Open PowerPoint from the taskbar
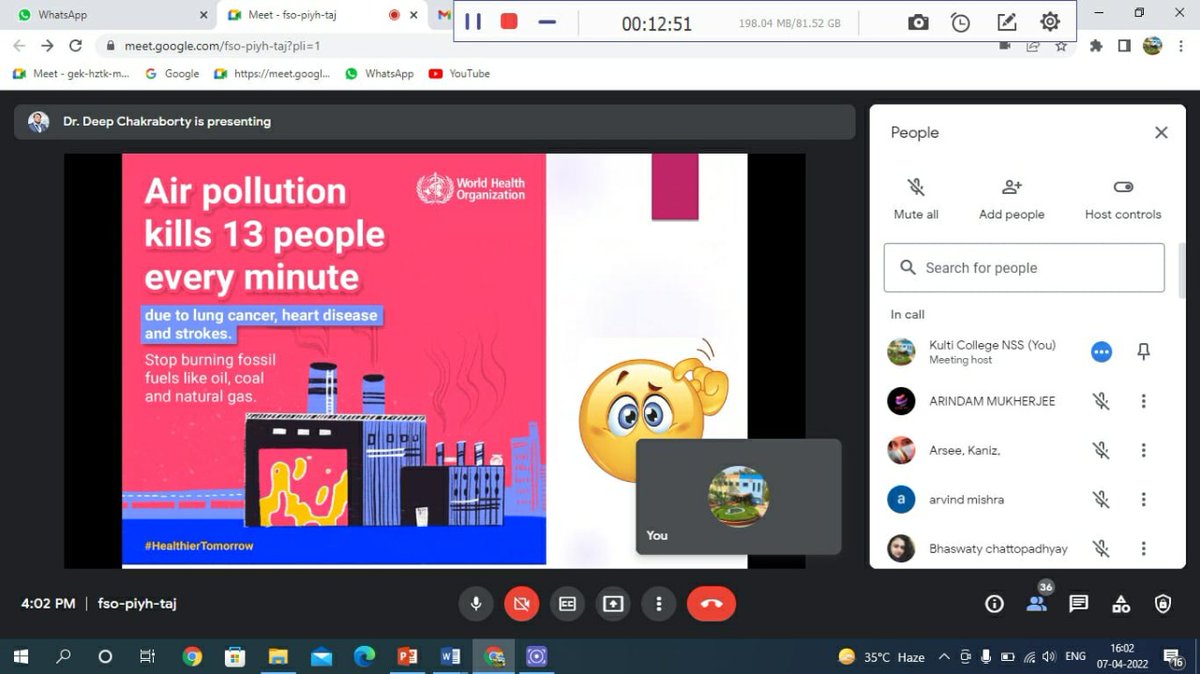This screenshot has height=674, width=1200. point(407,657)
